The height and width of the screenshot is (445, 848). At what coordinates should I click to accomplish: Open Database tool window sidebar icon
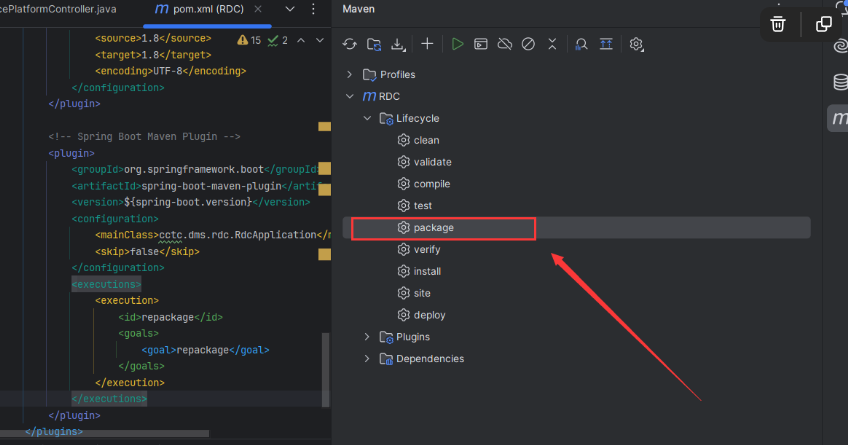(x=840, y=82)
